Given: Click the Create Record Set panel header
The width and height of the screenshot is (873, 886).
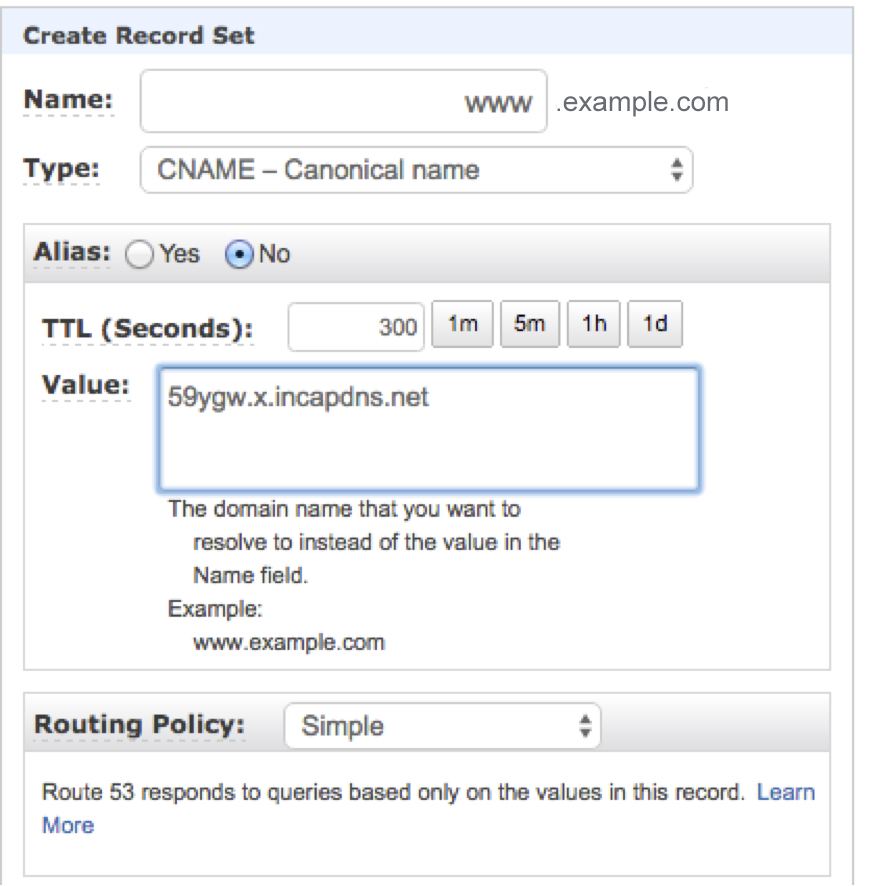Looking at the screenshot, I should (139, 36).
